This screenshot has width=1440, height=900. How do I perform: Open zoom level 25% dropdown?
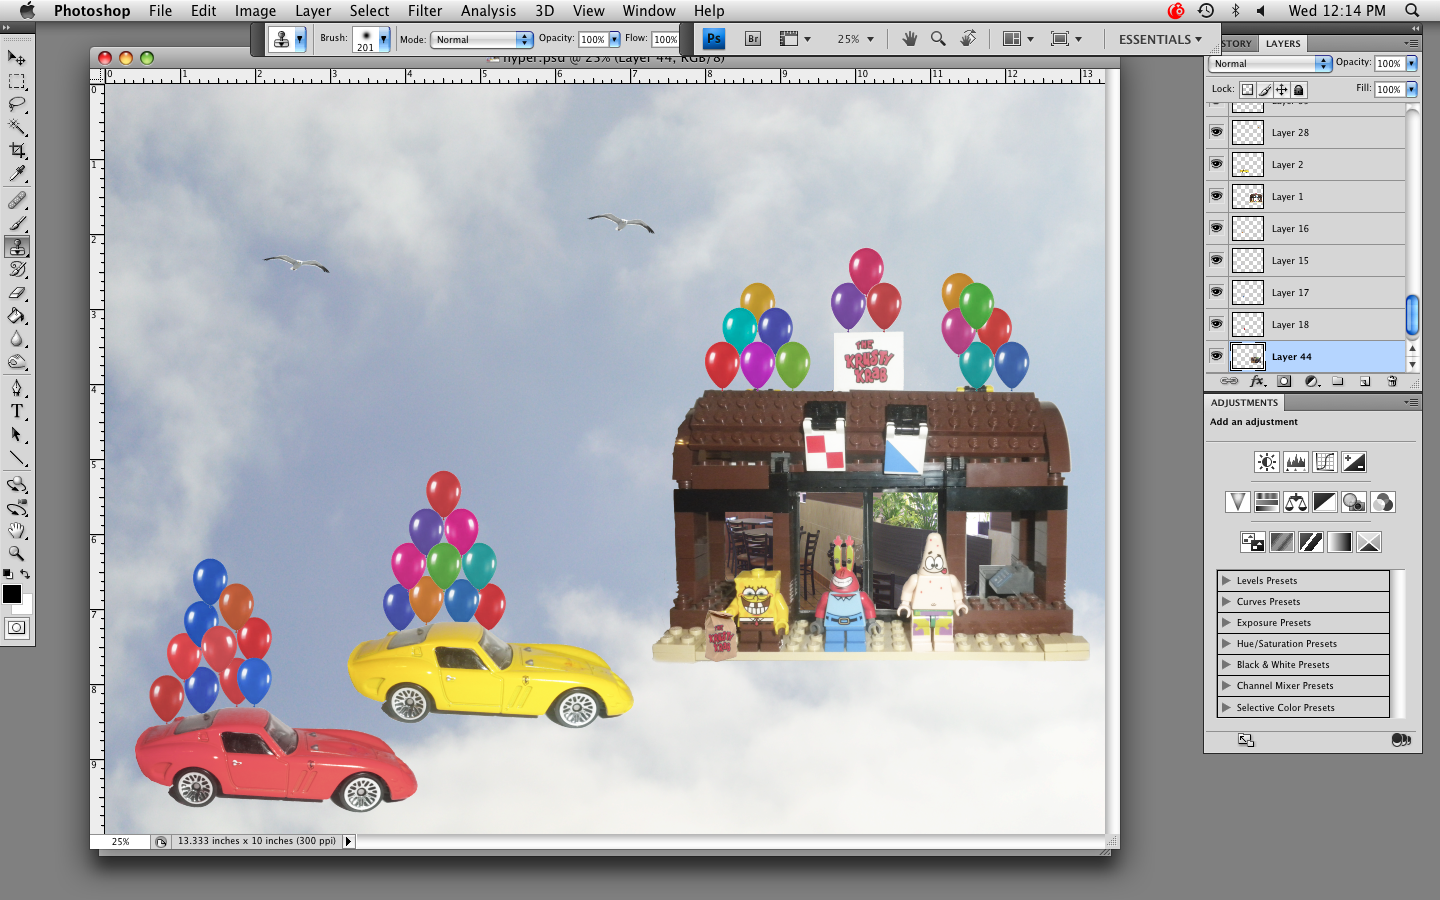[855, 39]
